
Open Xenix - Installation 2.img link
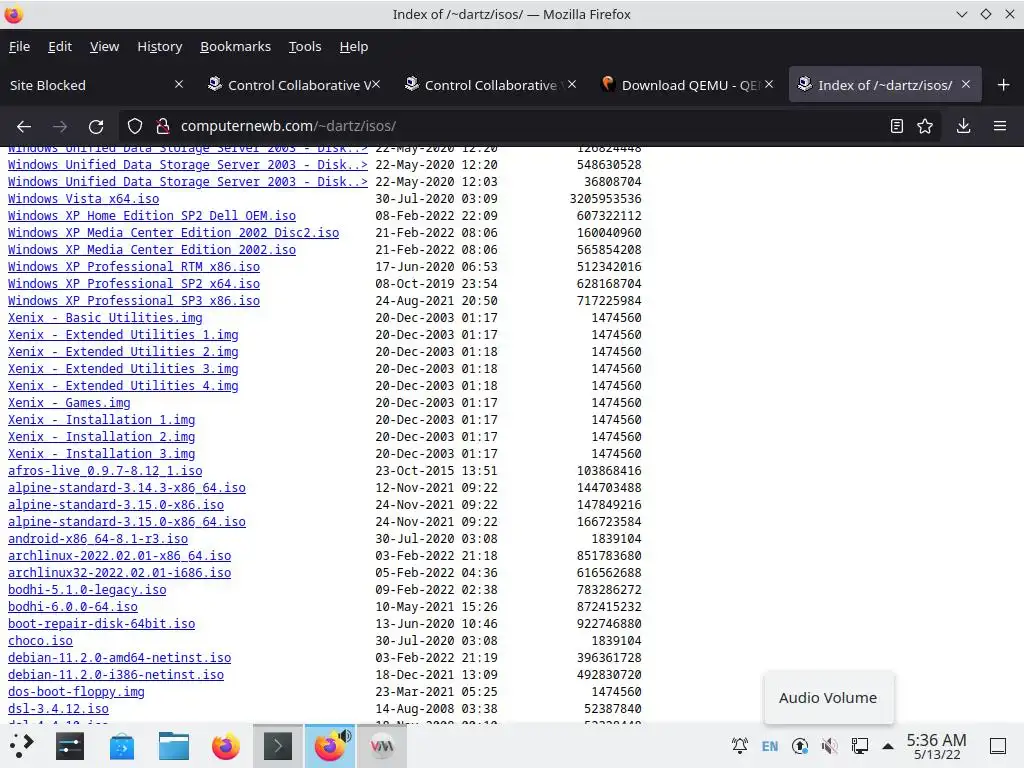pos(101,436)
